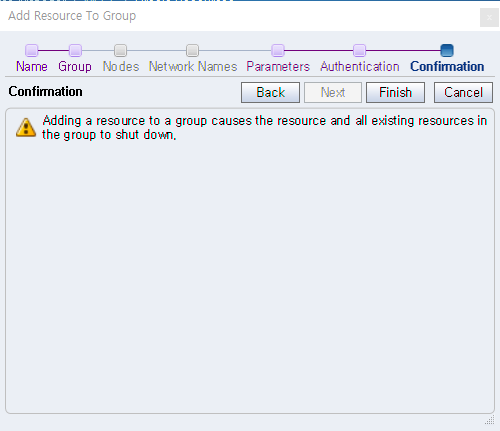This screenshot has height=431, width=500.
Task: Close the Add Resource To Group dialog
Action: pyautogui.click(x=489, y=17)
